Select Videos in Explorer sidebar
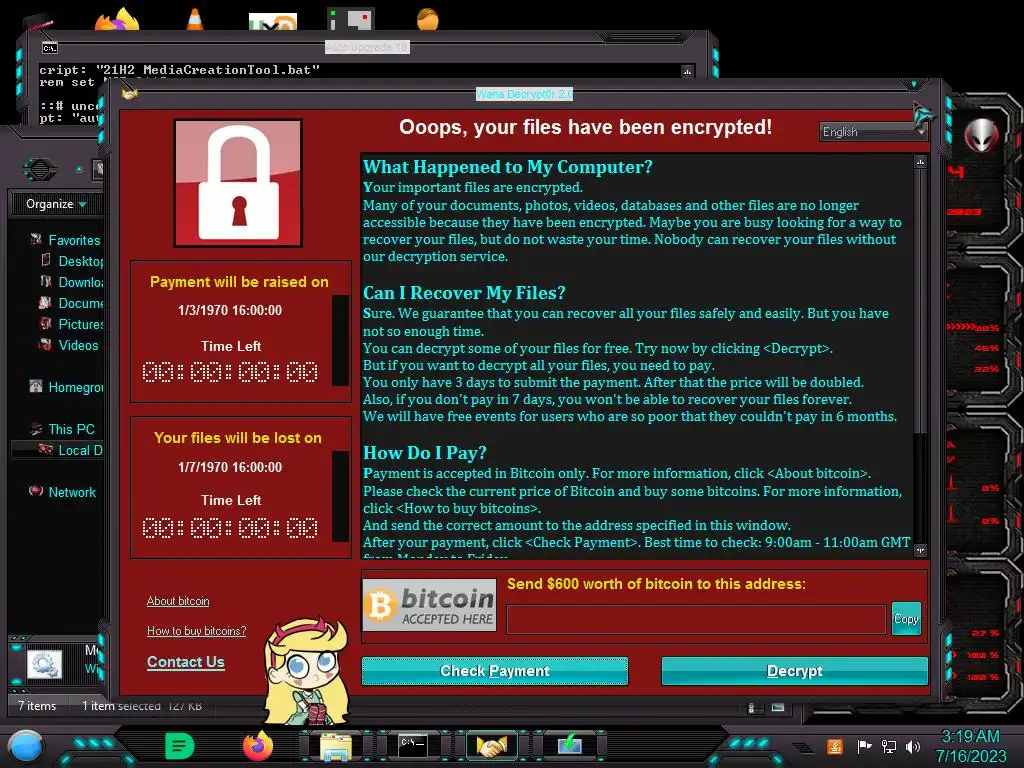This screenshot has width=1024, height=768. (x=69, y=345)
